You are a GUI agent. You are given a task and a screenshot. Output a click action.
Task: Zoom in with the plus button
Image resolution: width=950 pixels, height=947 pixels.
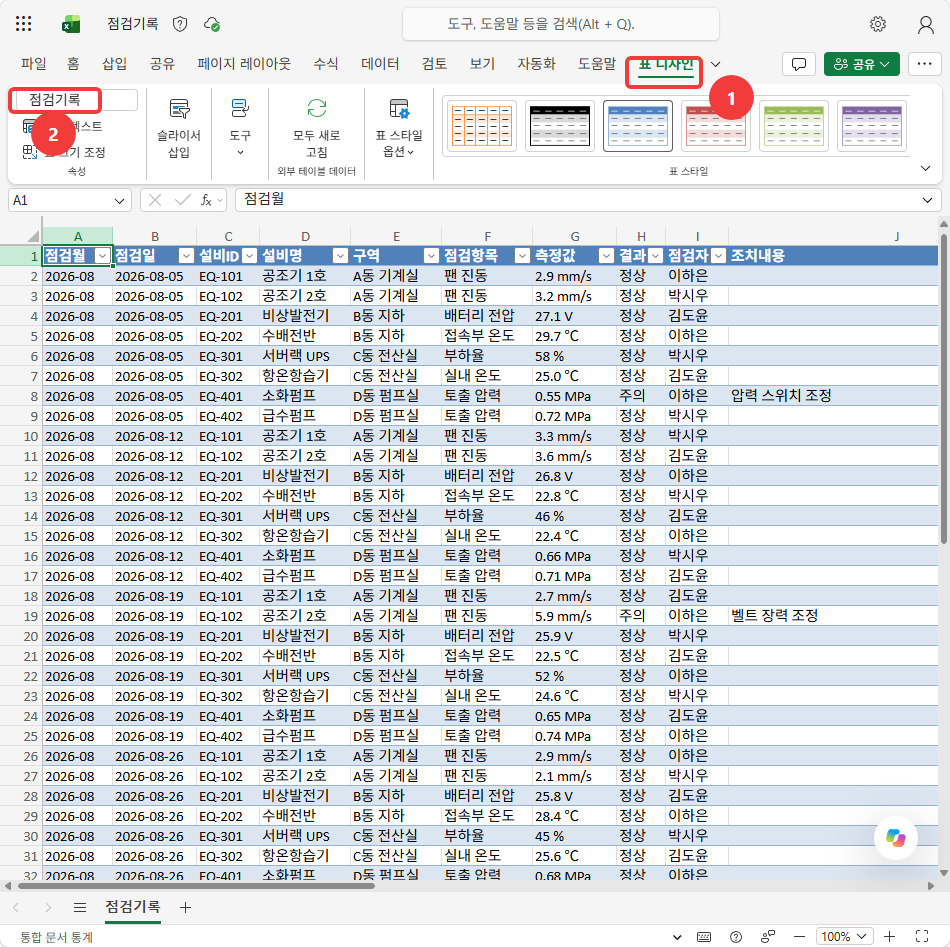click(x=889, y=937)
